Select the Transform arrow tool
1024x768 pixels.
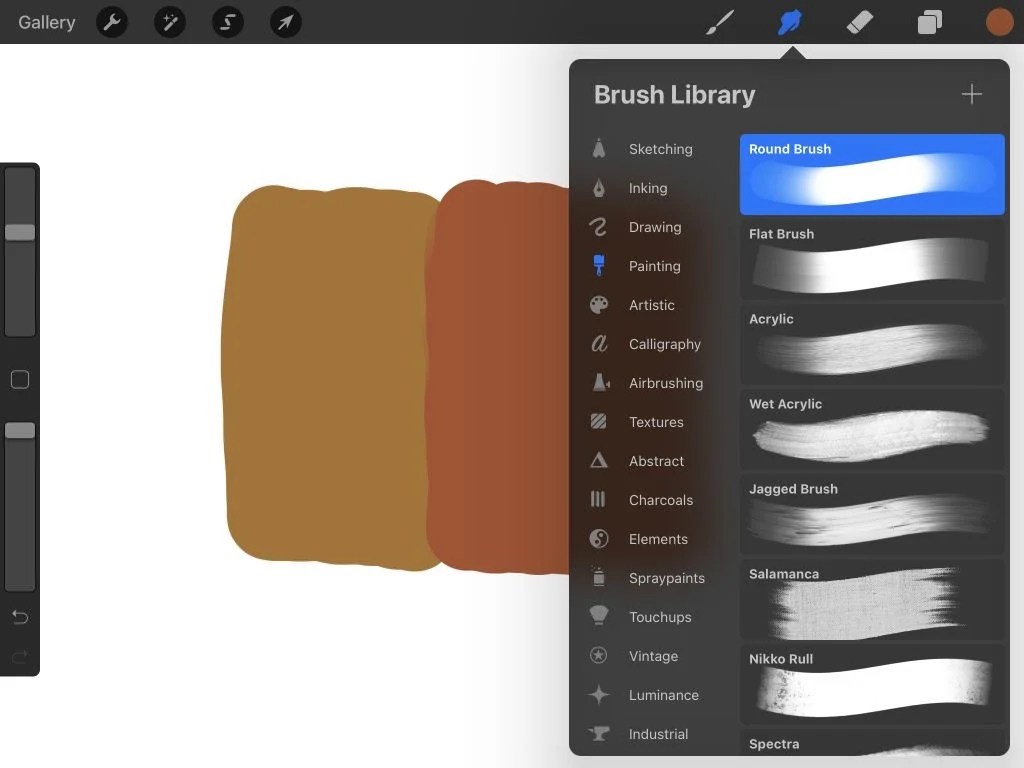click(x=286, y=22)
